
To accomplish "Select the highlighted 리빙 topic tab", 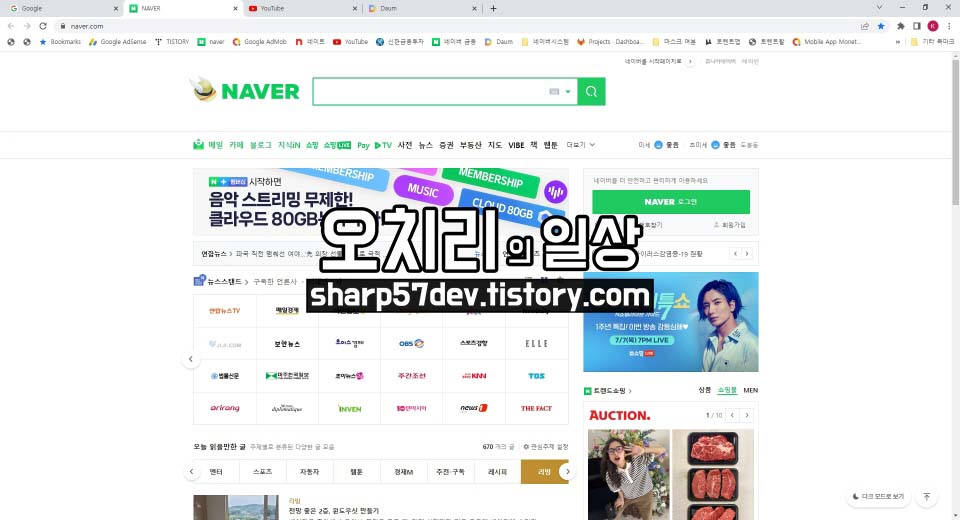I will point(544,472).
